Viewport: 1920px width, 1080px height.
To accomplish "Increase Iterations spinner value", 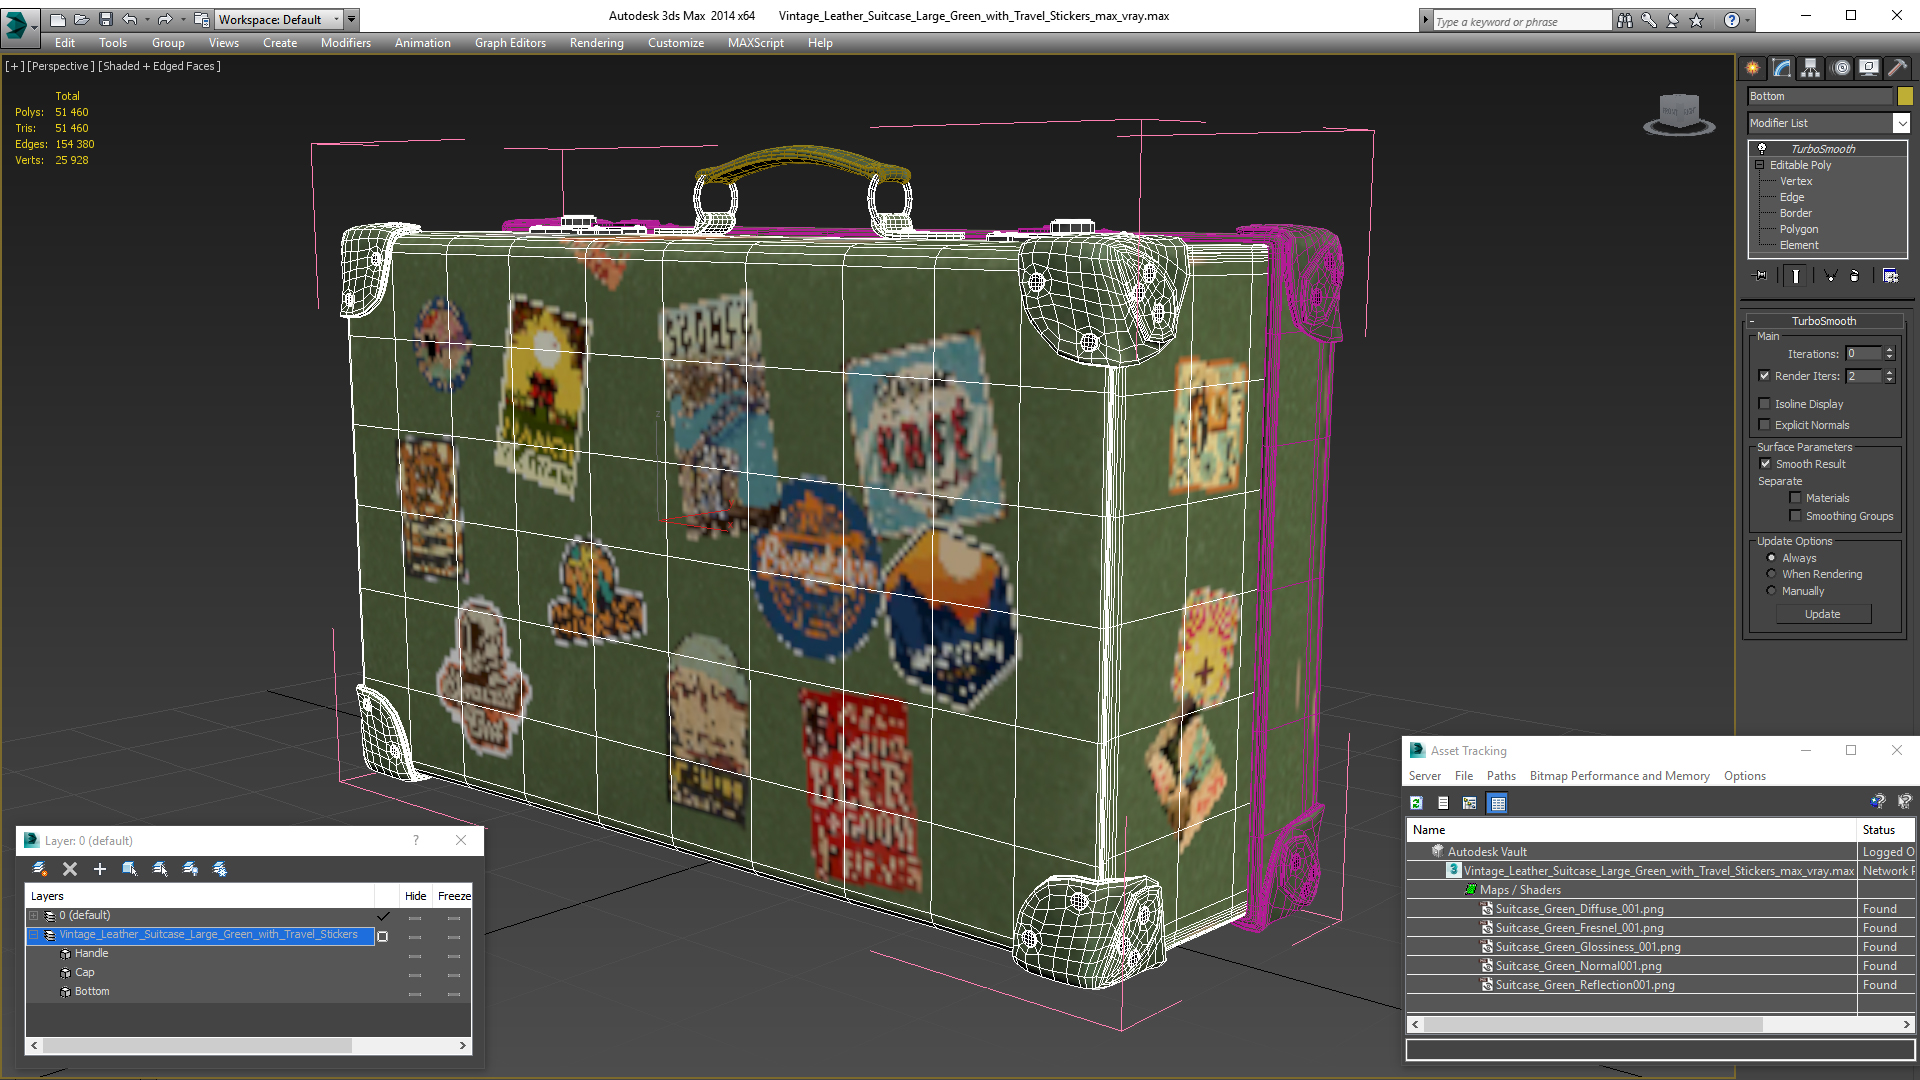I will tap(1889, 350).
